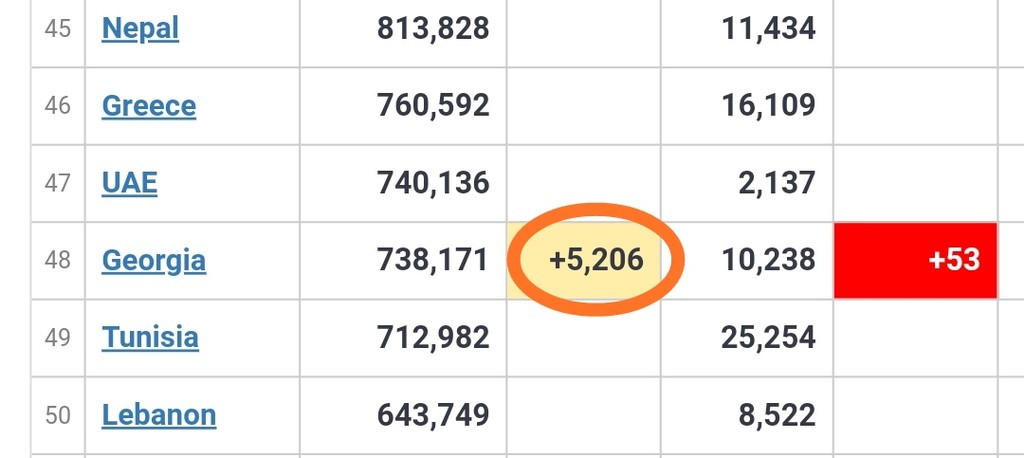Click Tunisia's total deaths value 25,254
The image size is (1024, 458).
[x=768, y=337]
